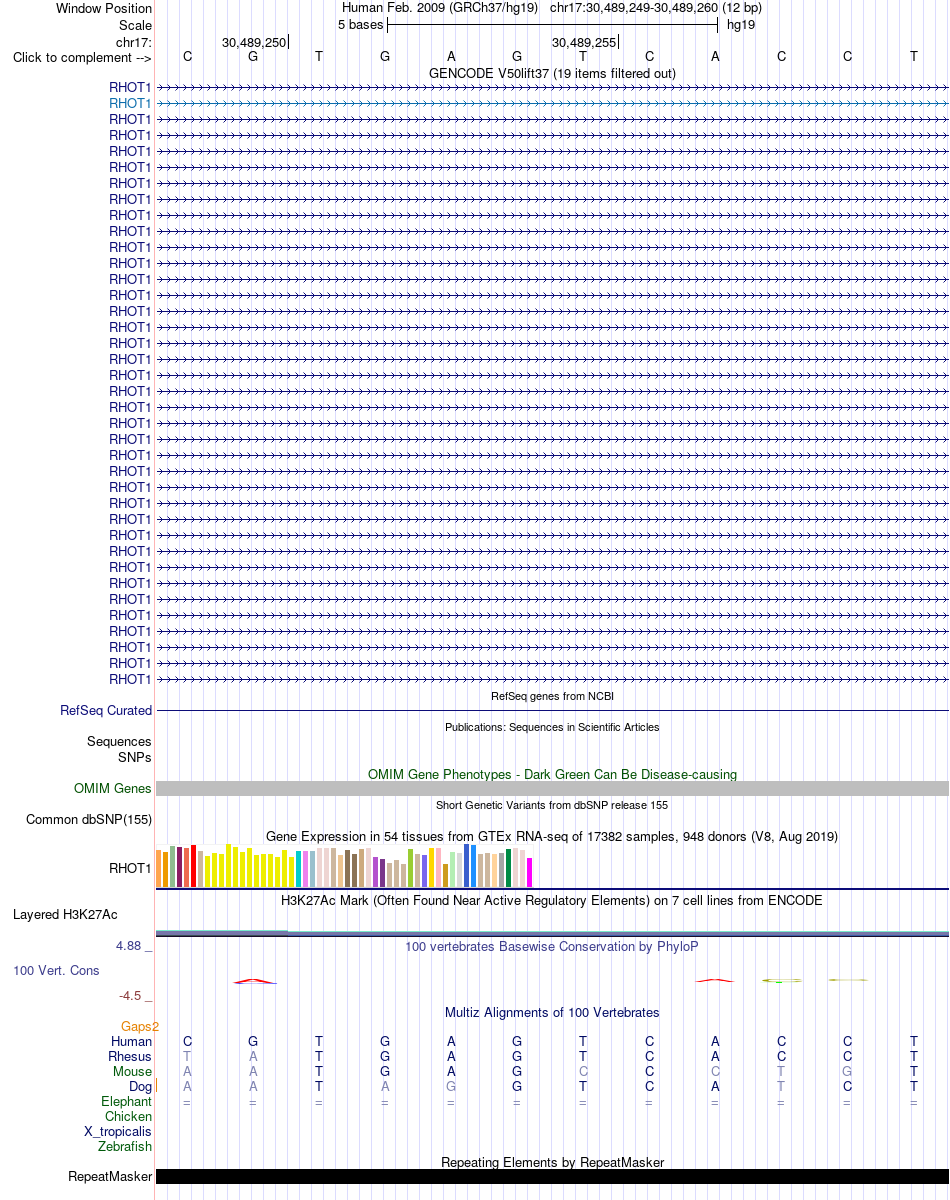
Task: Click the teal H3K27Ac signal segment
Action: (222, 932)
